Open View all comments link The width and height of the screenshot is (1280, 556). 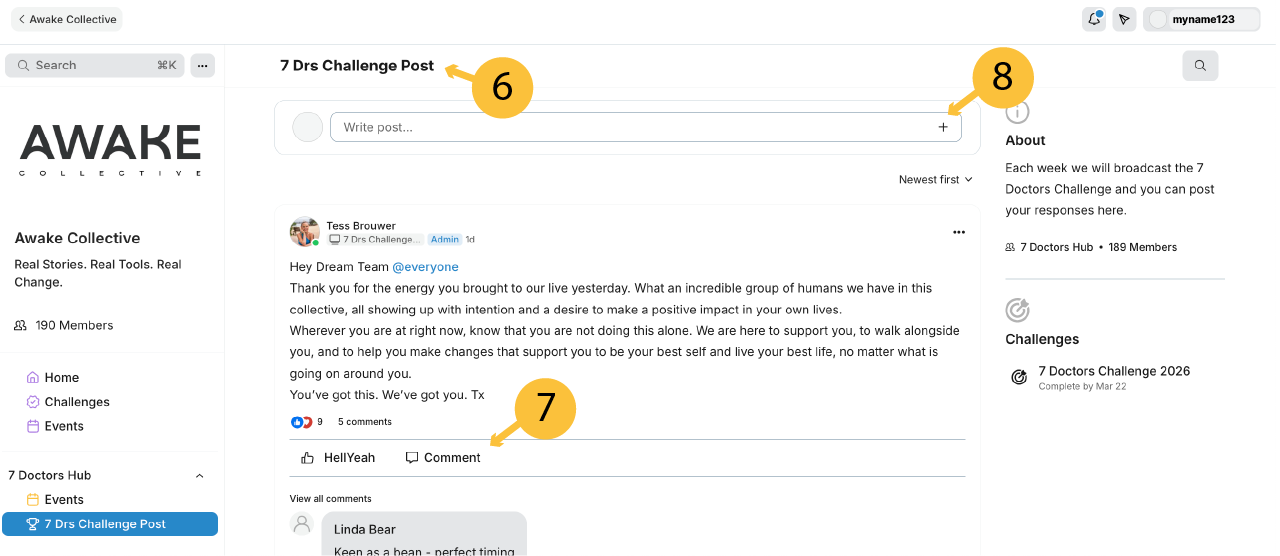(330, 499)
